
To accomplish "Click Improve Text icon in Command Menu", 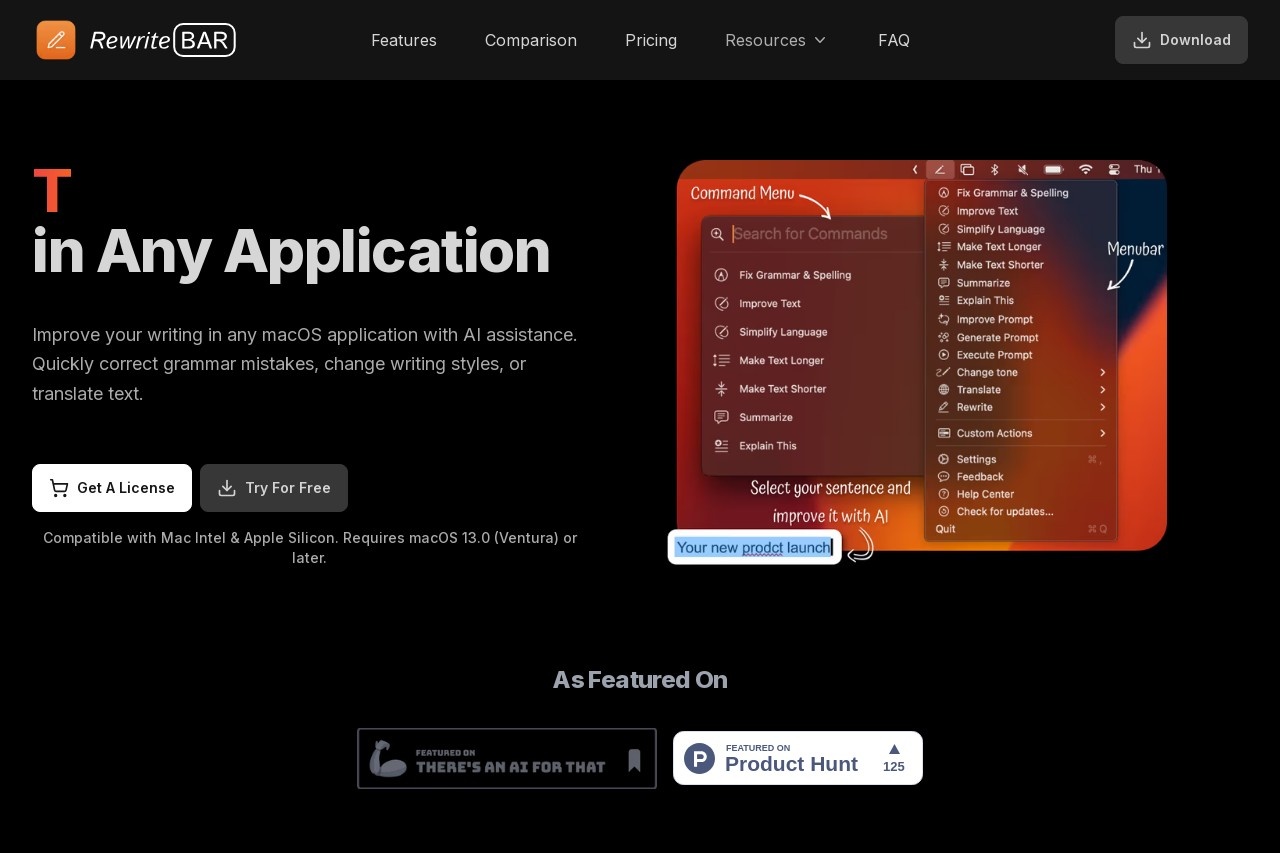I will (721, 303).
